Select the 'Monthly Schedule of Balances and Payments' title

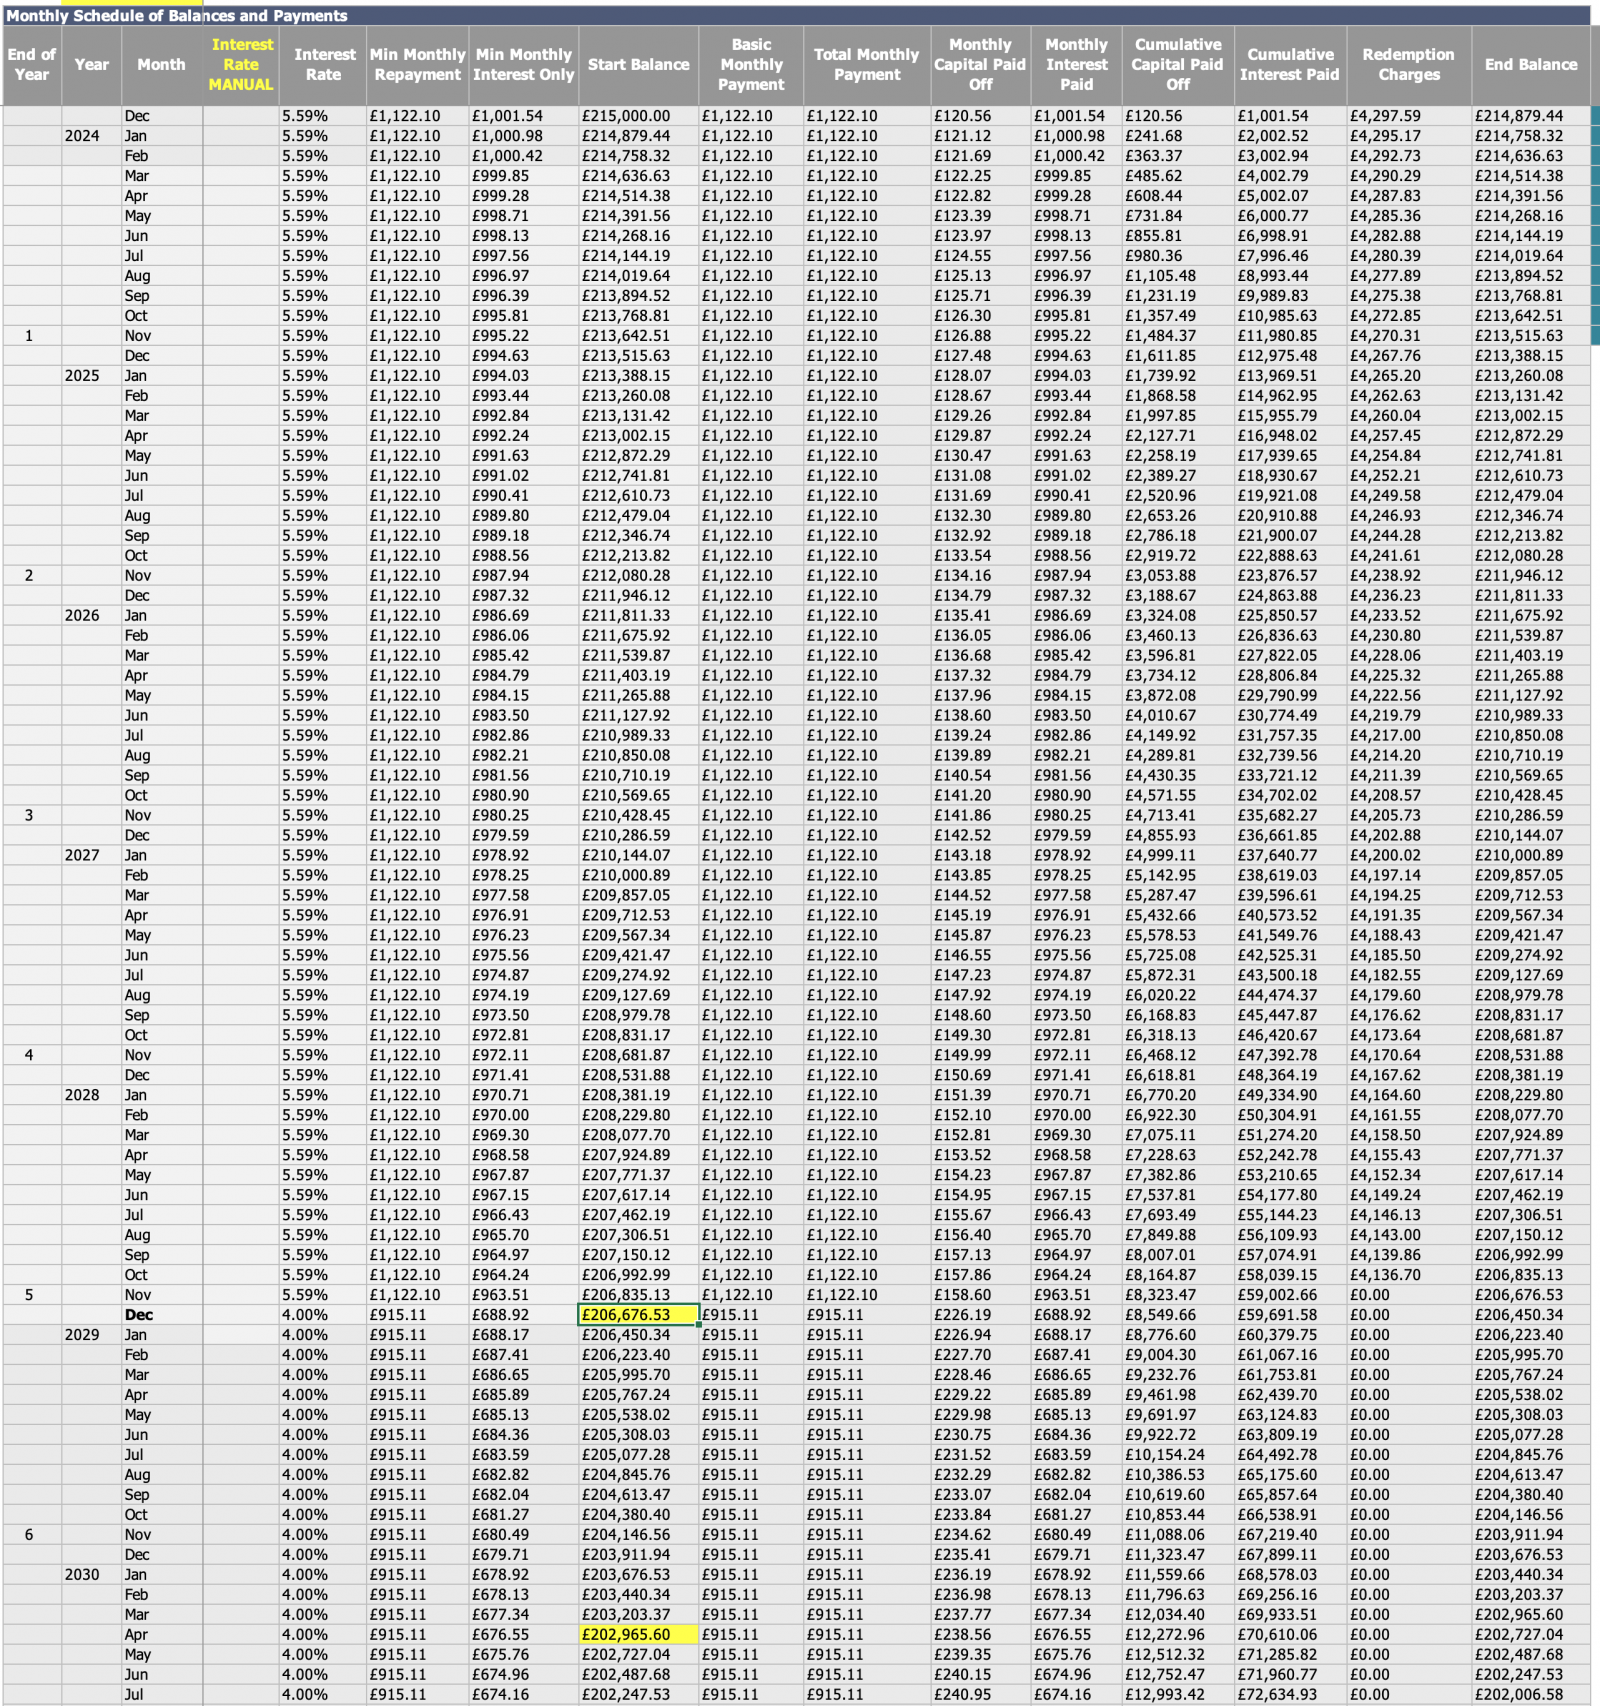point(177,16)
